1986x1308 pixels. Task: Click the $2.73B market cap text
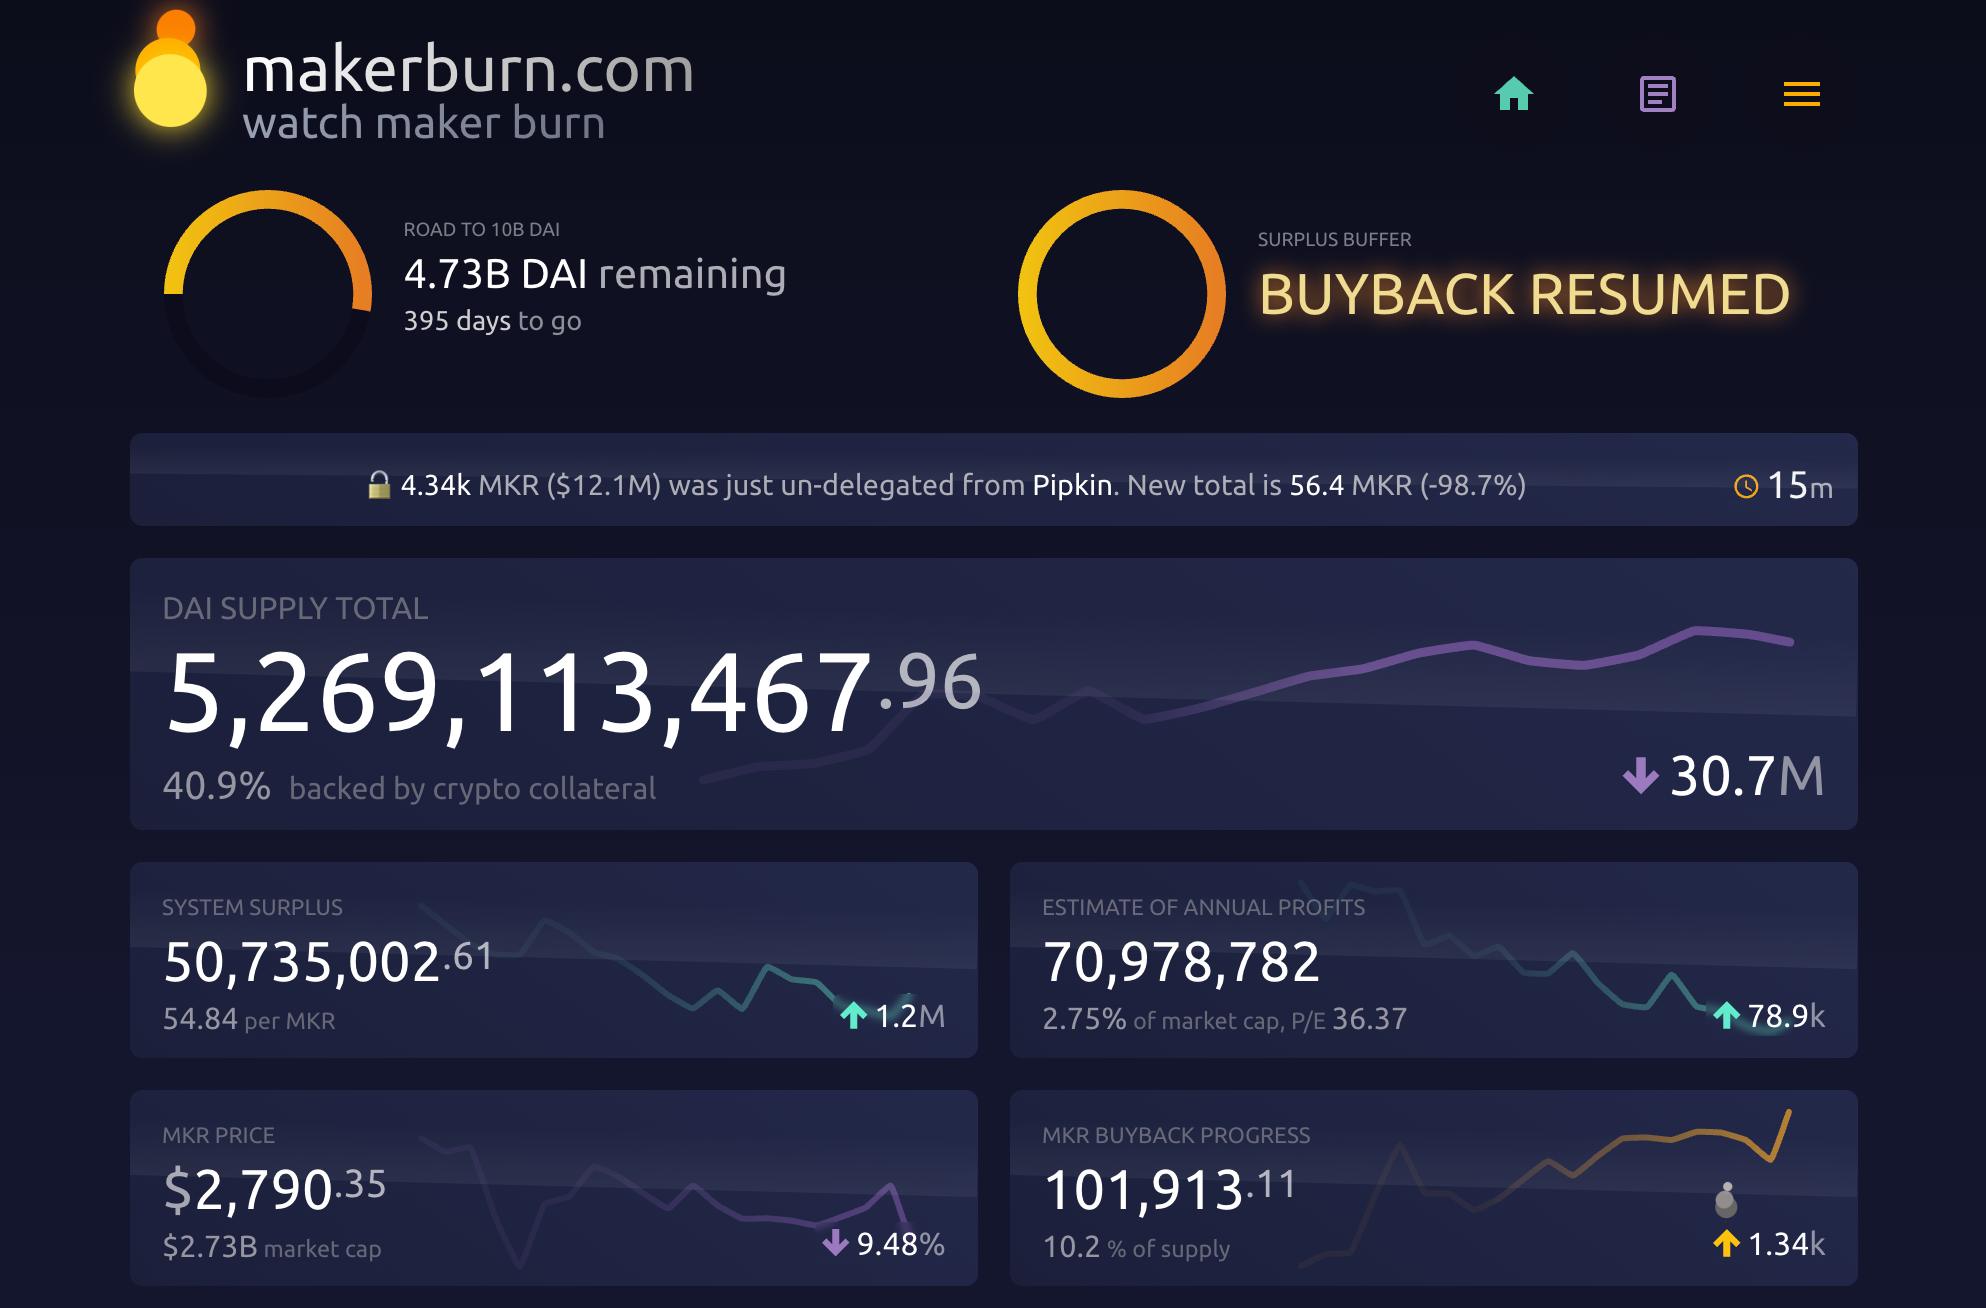tap(272, 1247)
